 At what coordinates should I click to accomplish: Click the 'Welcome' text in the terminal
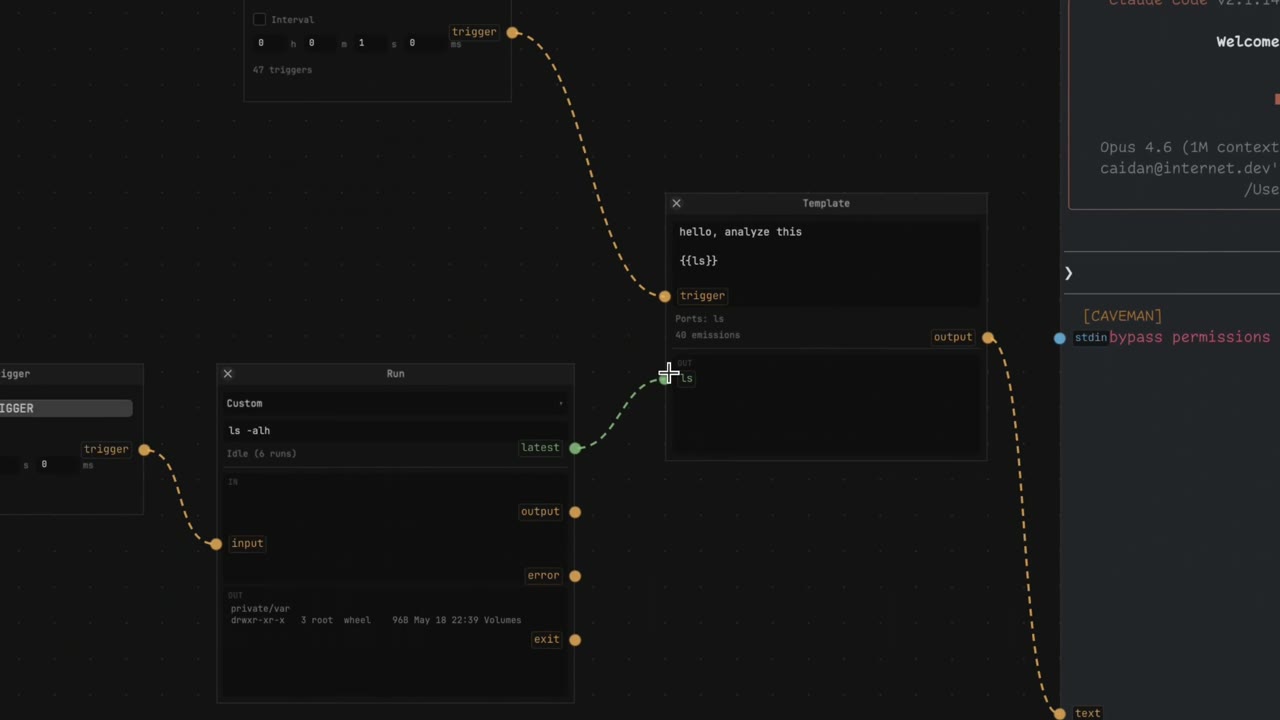tap(1247, 42)
